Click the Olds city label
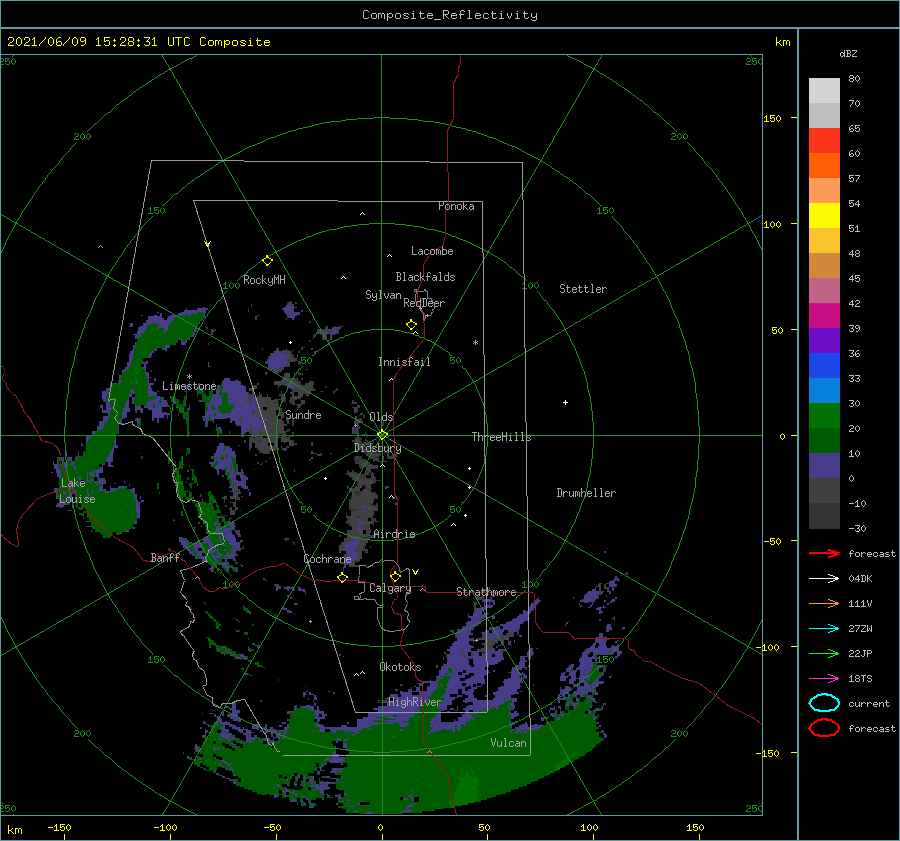Viewport: 900px width, 841px height. pos(381,417)
